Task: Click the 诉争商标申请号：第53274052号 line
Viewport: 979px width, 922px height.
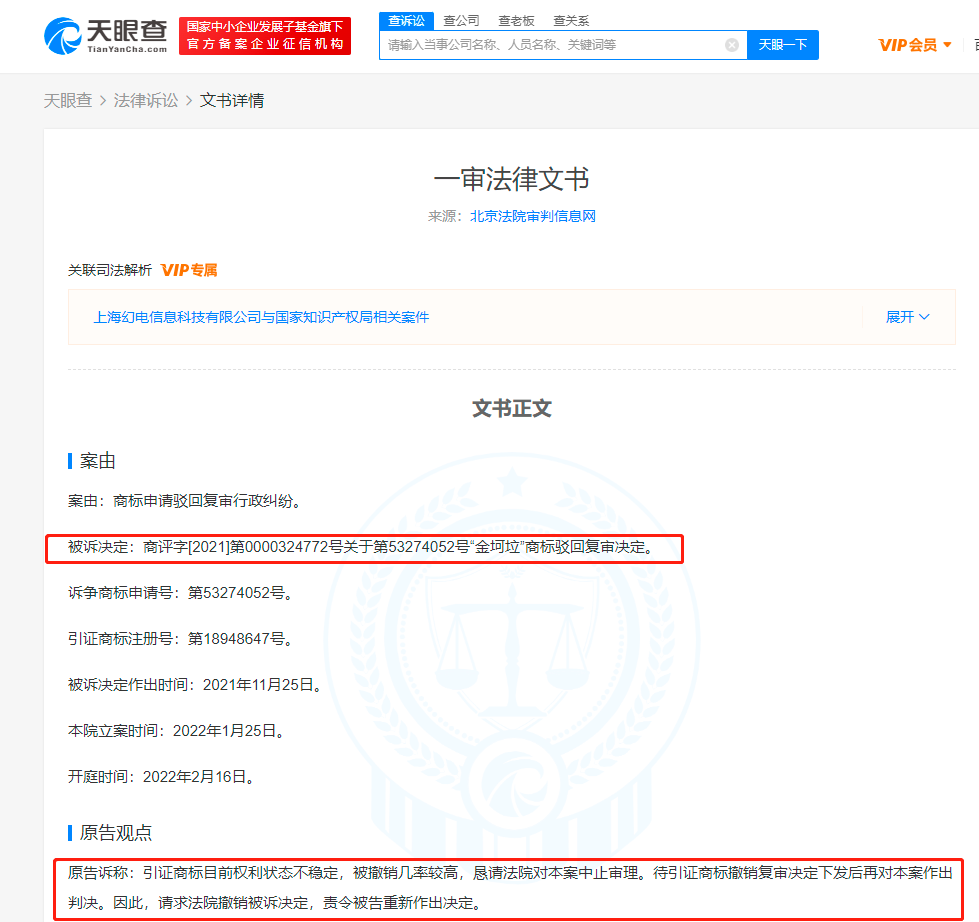Action: pyautogui.click(x=180, y=593)
